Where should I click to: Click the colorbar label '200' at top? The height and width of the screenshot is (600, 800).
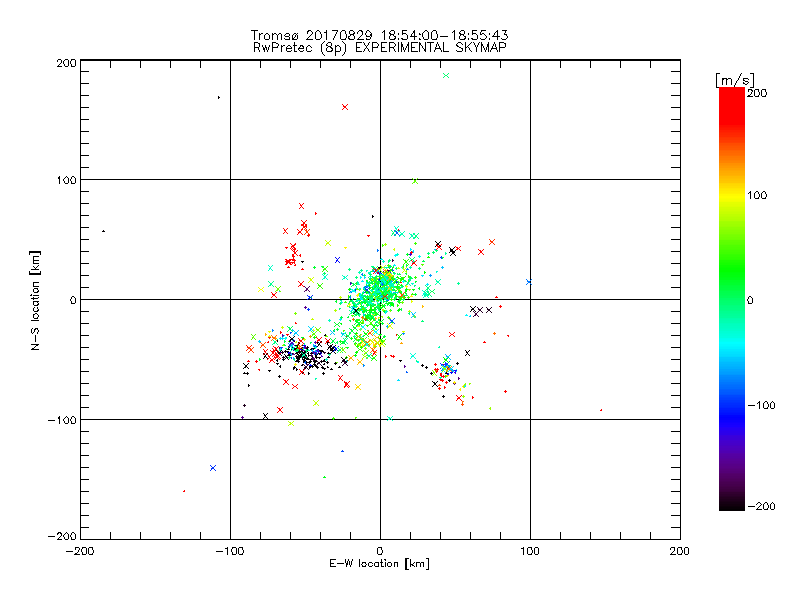(757, 93)
